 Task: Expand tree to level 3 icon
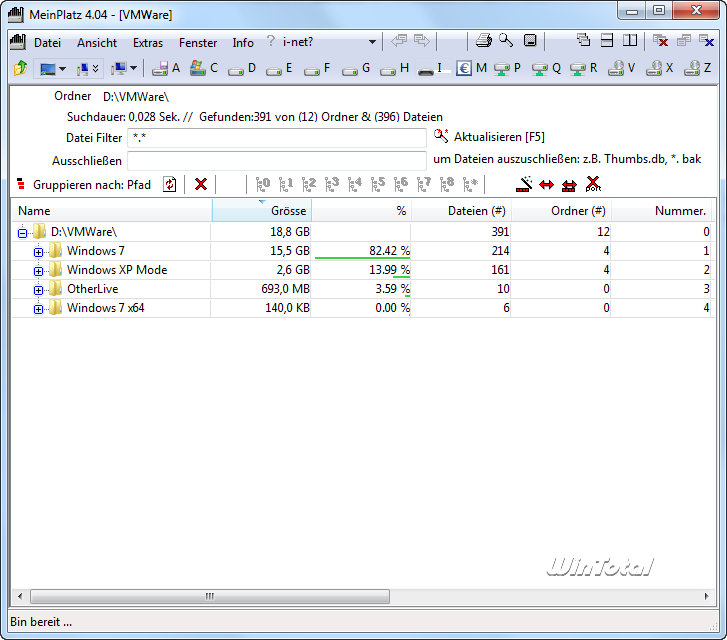[332, 184]
